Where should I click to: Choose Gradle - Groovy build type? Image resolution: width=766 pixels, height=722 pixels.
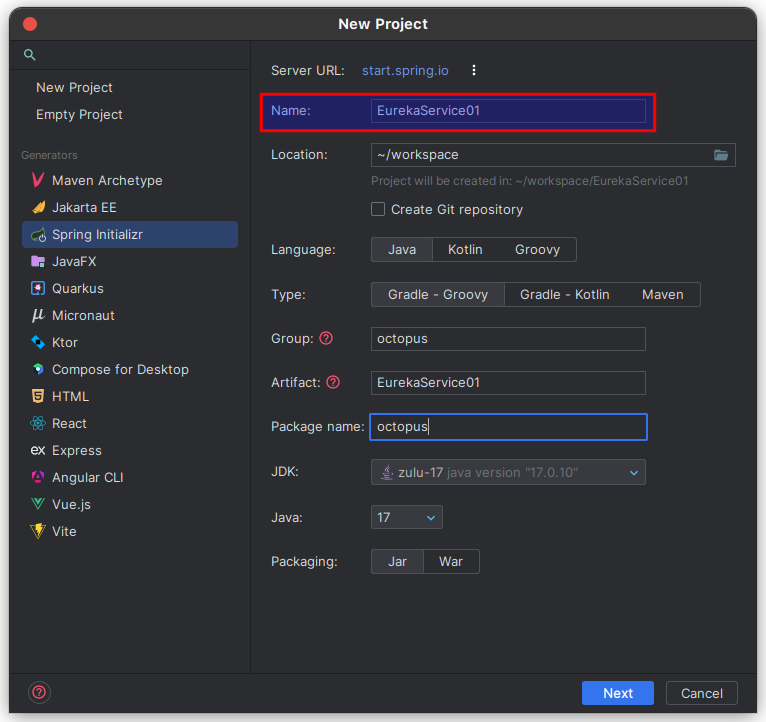(438, 295)
